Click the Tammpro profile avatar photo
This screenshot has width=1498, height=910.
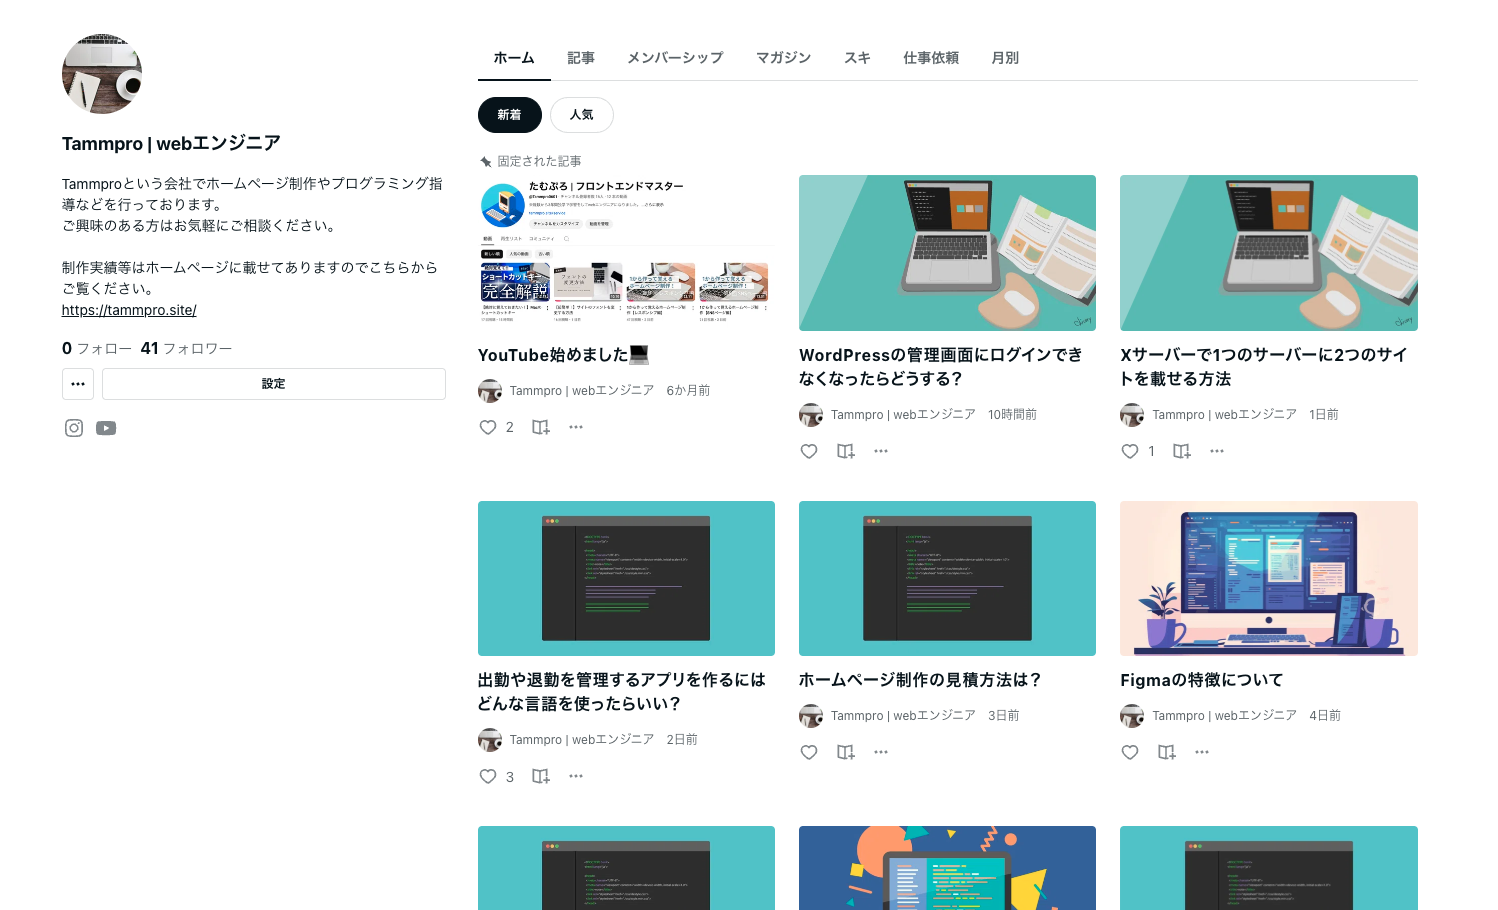(x=102, y=74)
